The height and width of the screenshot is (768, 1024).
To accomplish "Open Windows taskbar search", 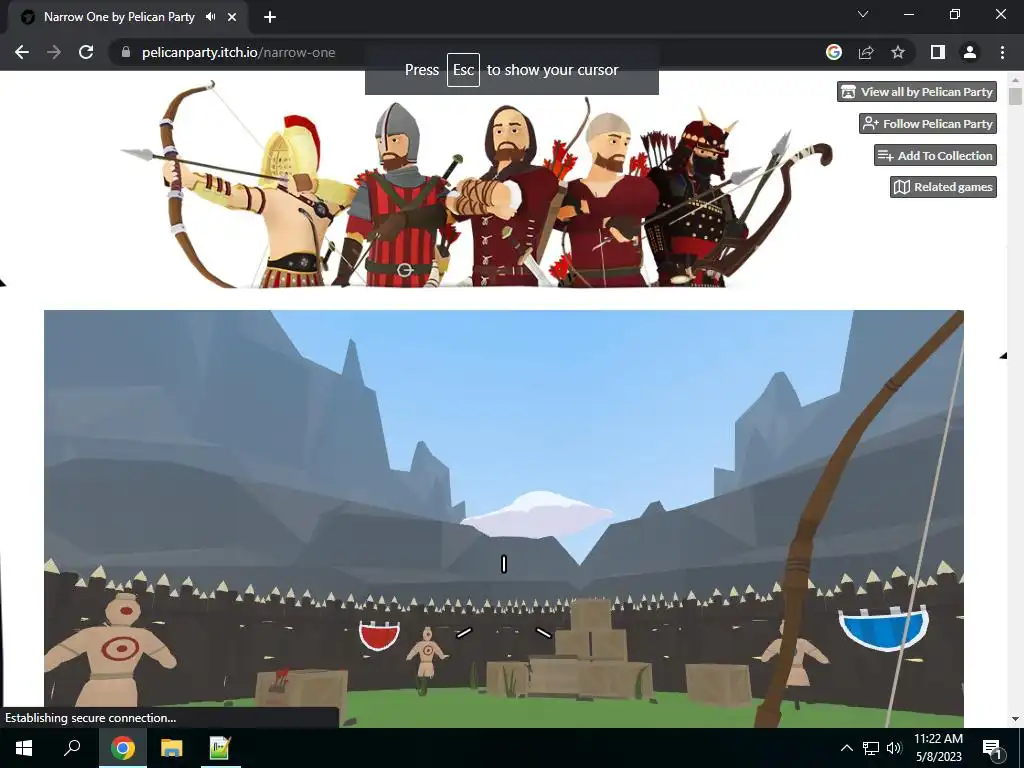I will 72,748.
